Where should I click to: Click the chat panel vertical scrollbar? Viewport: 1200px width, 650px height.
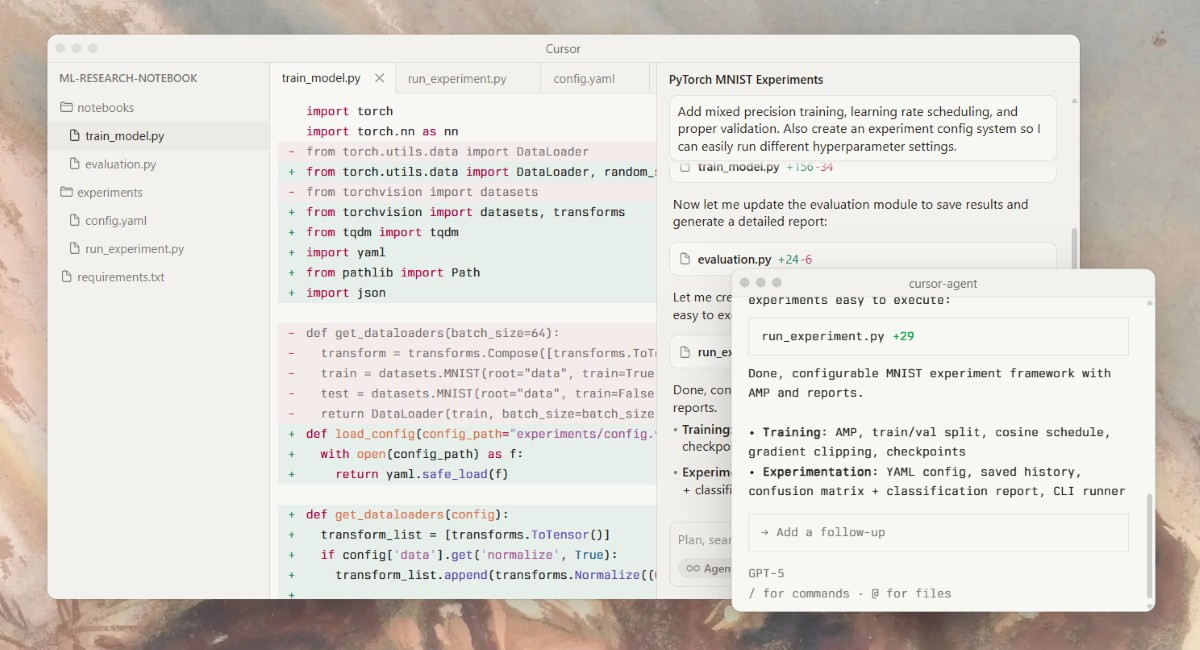tap(1074, 250)
